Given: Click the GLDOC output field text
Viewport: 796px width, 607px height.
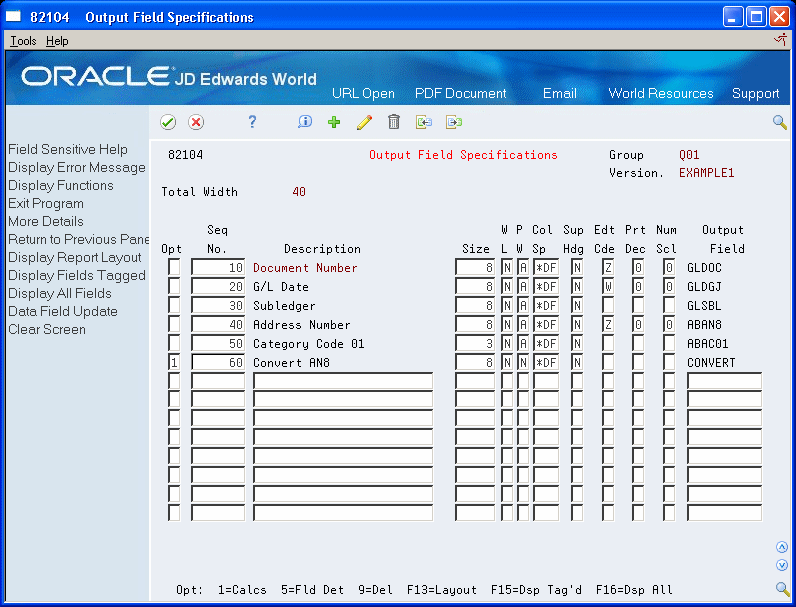Looking at the screenshot, I should pos(704,268).
